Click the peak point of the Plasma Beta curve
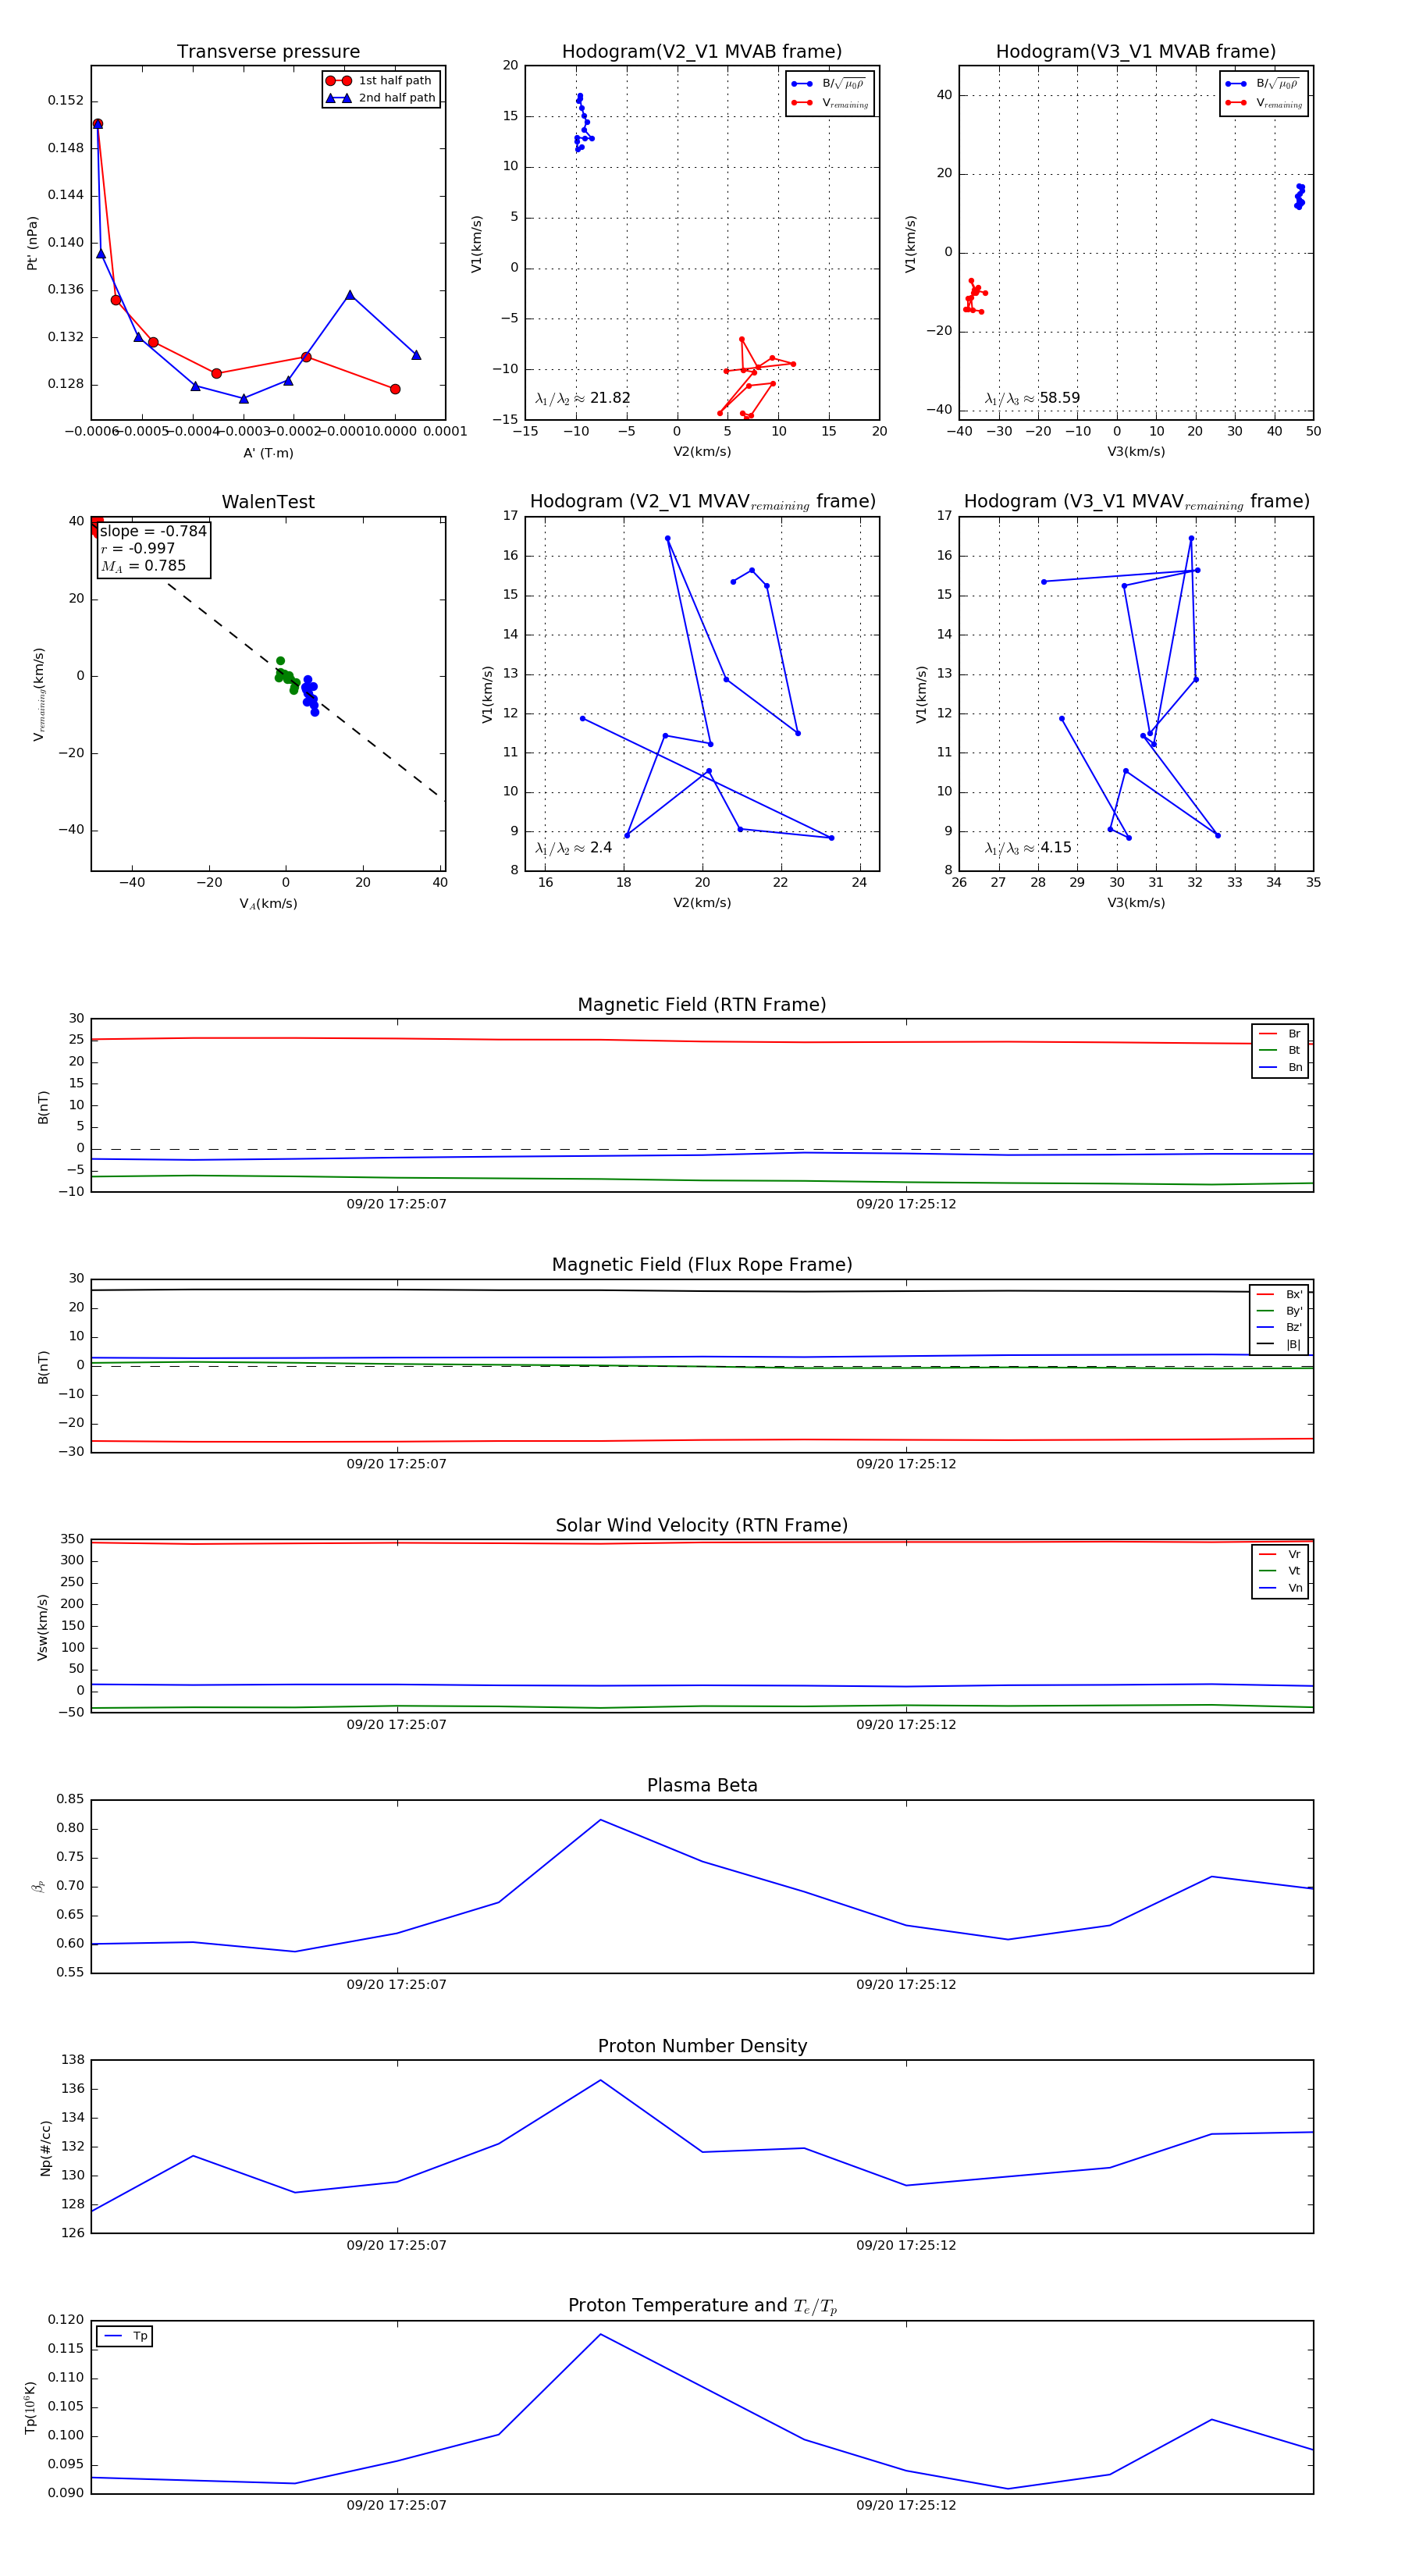The width and height of the screenshot is (1405, 2576). coord(601,1820)
